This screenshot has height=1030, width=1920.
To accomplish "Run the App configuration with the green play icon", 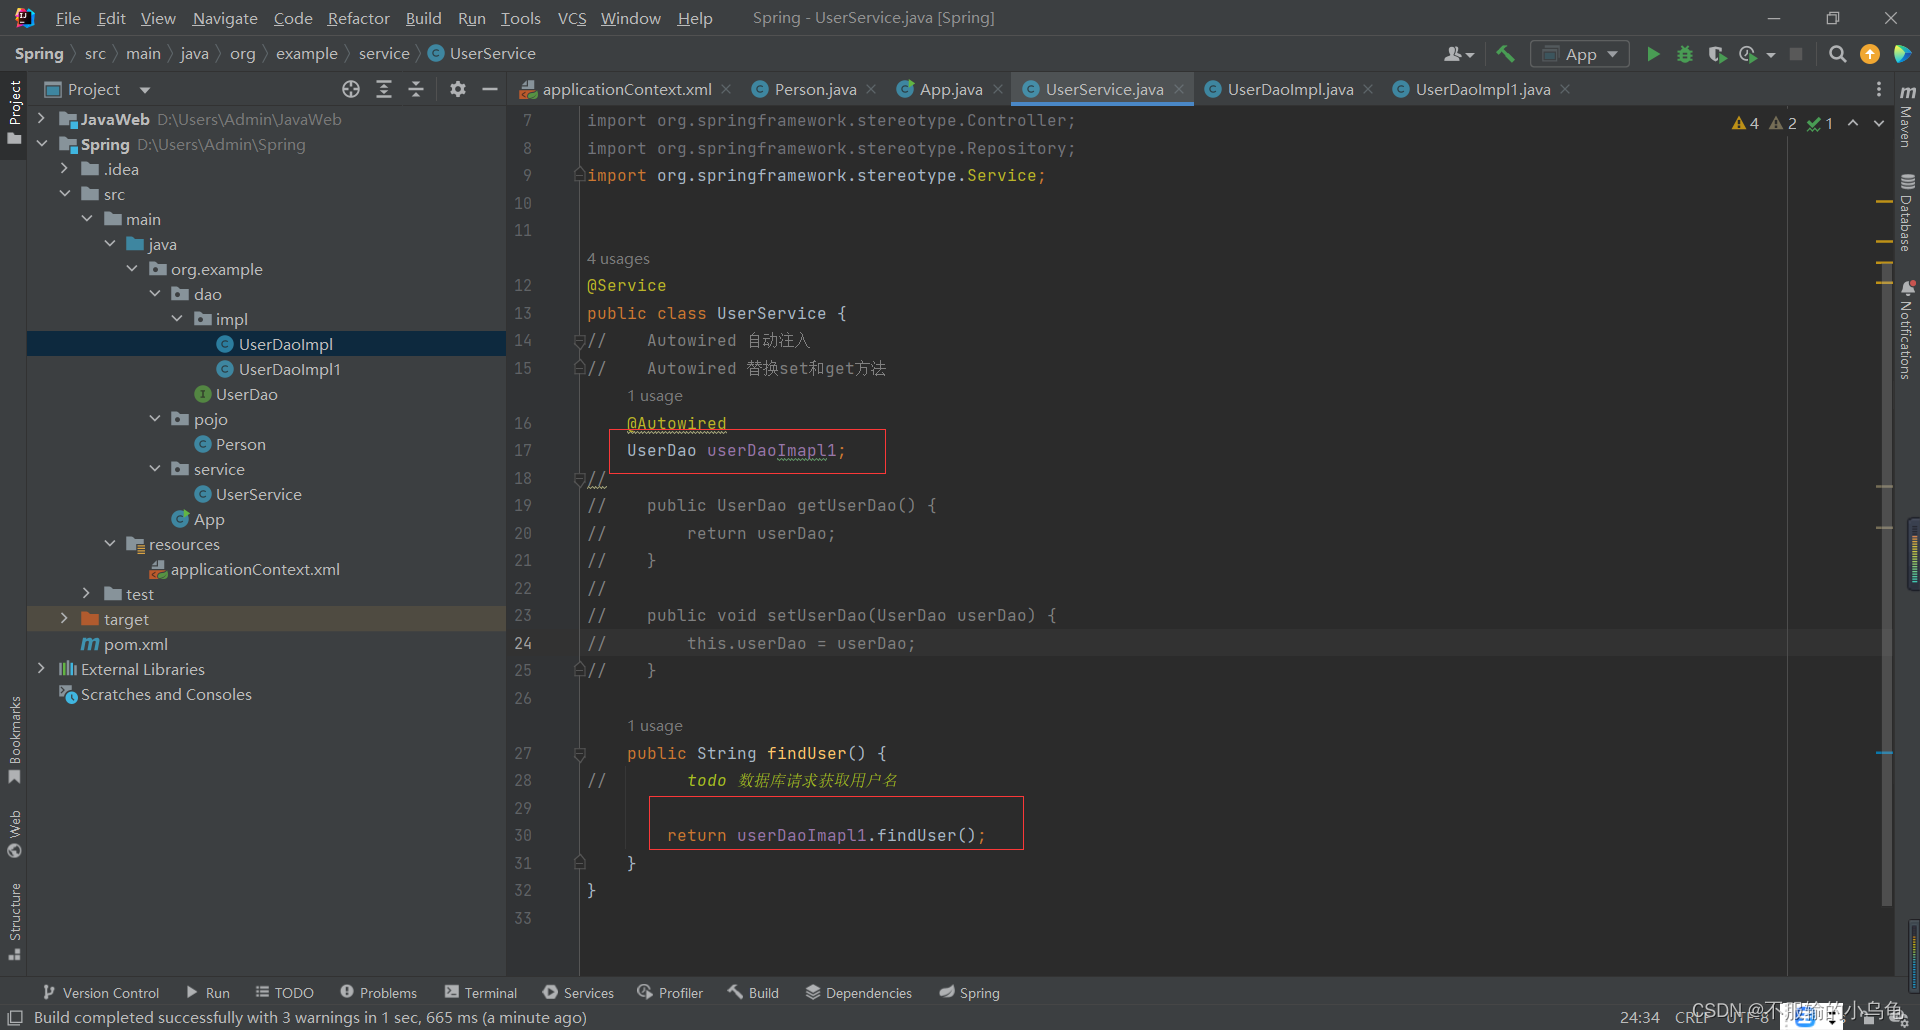I will tap(1653, 54).
